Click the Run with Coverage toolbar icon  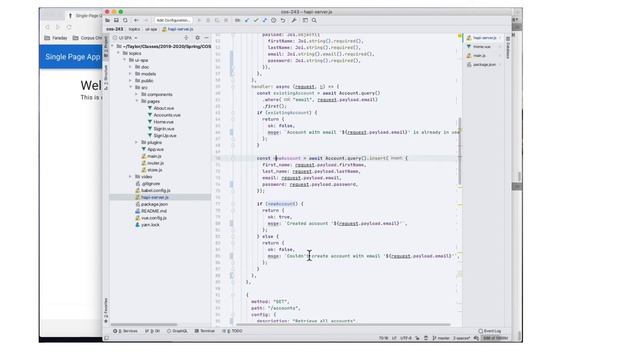pos(217,20)
